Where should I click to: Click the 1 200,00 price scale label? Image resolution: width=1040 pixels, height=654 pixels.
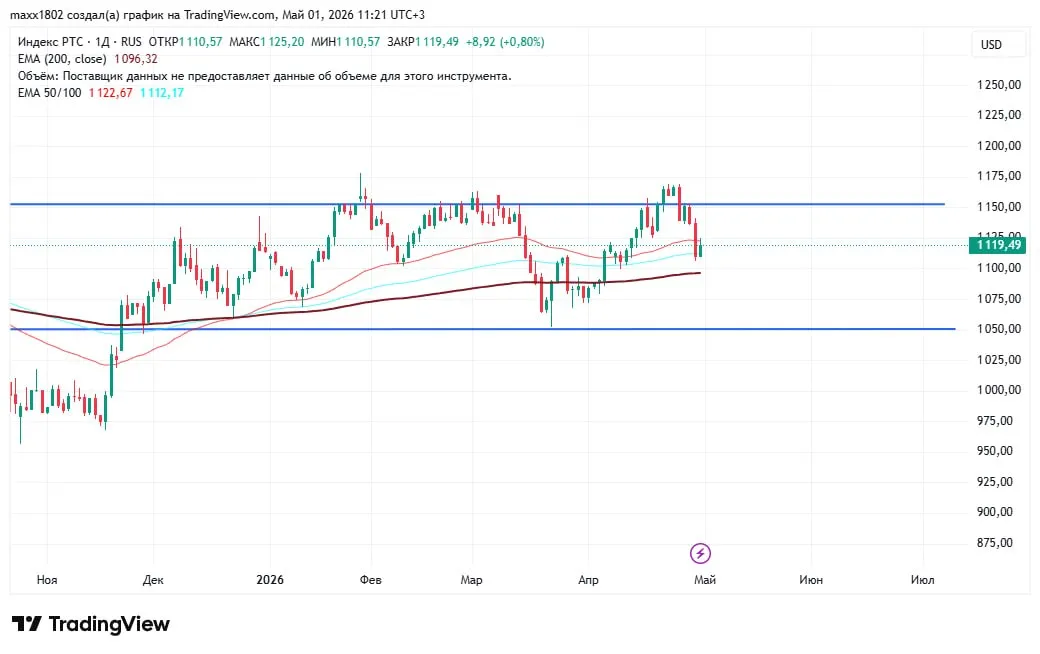tap(999, 146)
